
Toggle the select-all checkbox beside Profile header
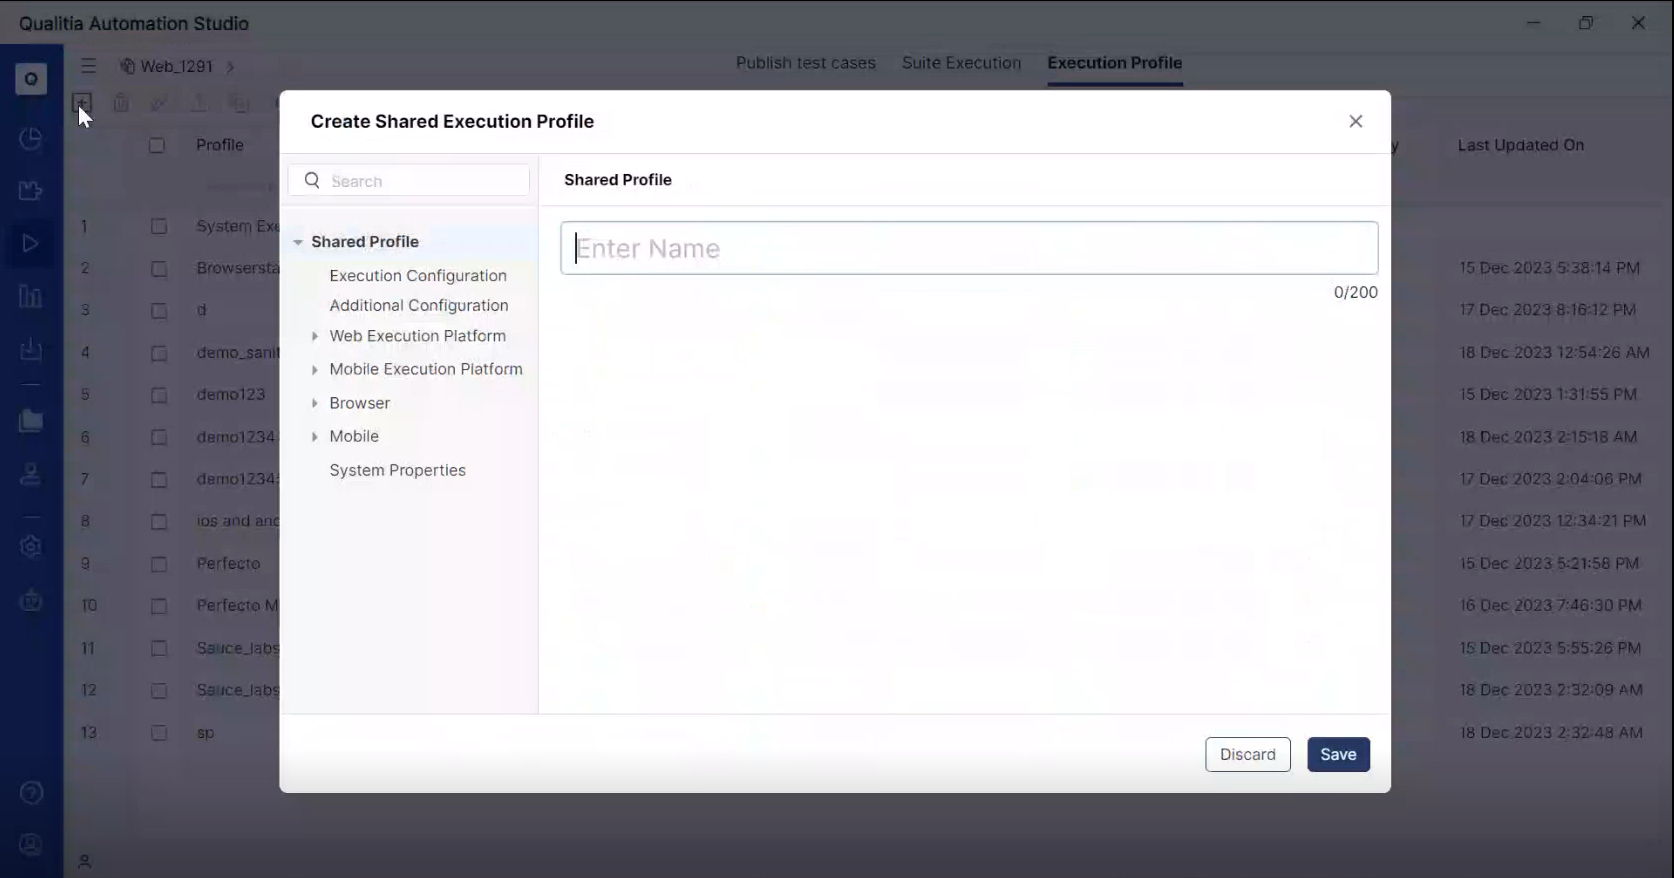(157, 145)
